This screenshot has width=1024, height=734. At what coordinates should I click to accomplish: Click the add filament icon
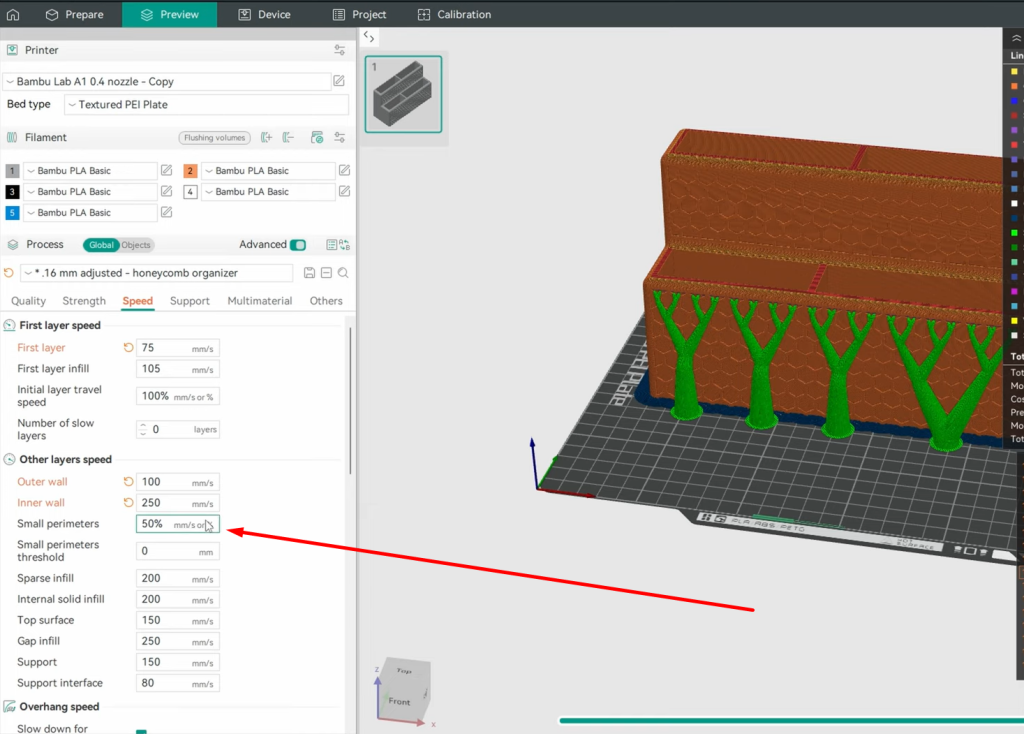[266, 138]
